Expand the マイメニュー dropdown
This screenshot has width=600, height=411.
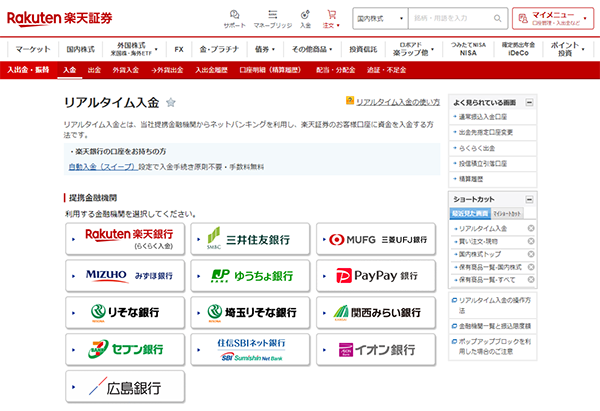pyautogui.click(x=553, y=18)
